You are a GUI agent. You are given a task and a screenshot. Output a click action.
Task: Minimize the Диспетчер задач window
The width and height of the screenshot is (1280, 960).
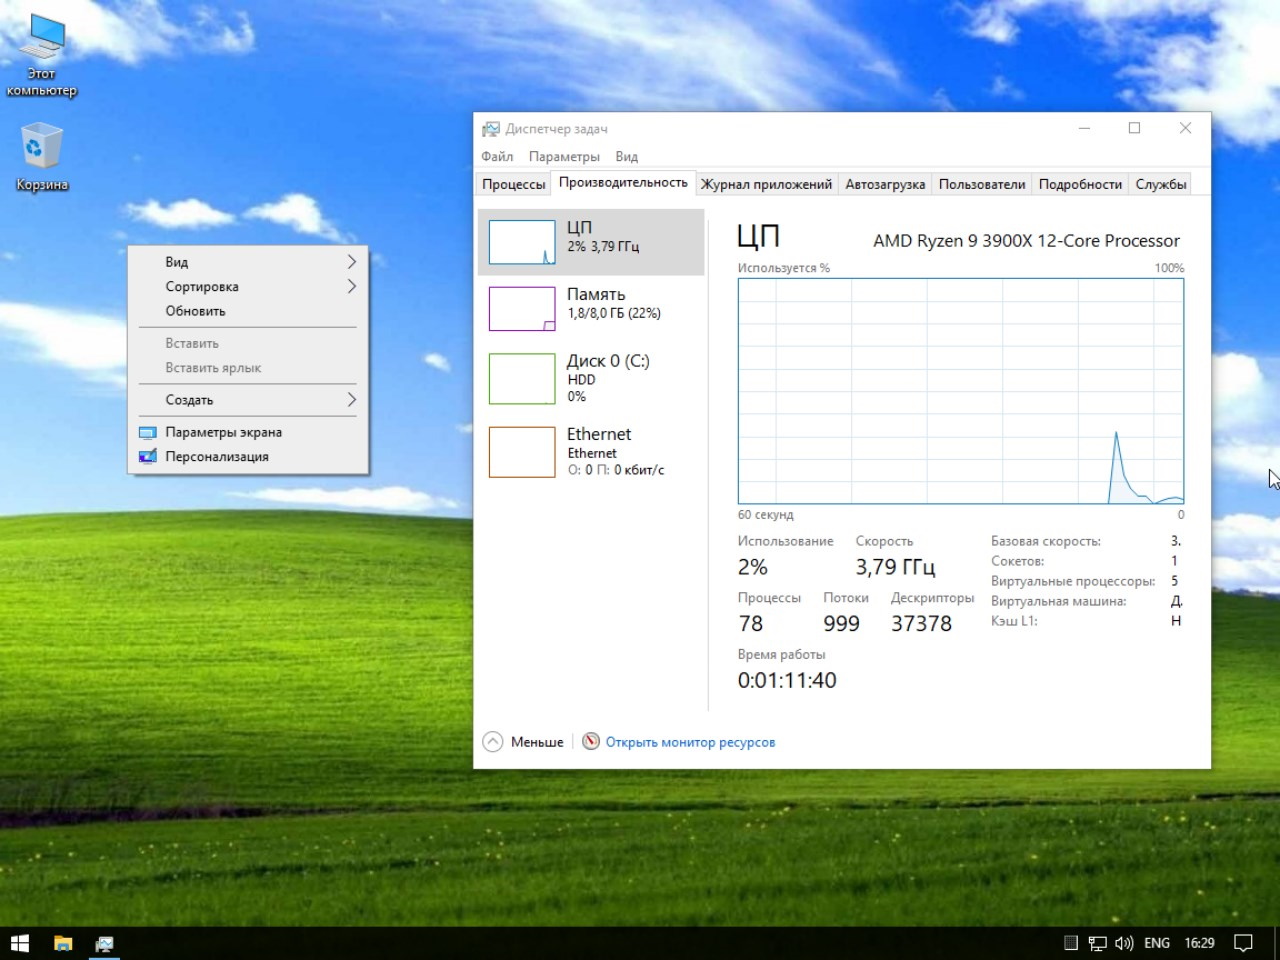(x=1085, y=128)
